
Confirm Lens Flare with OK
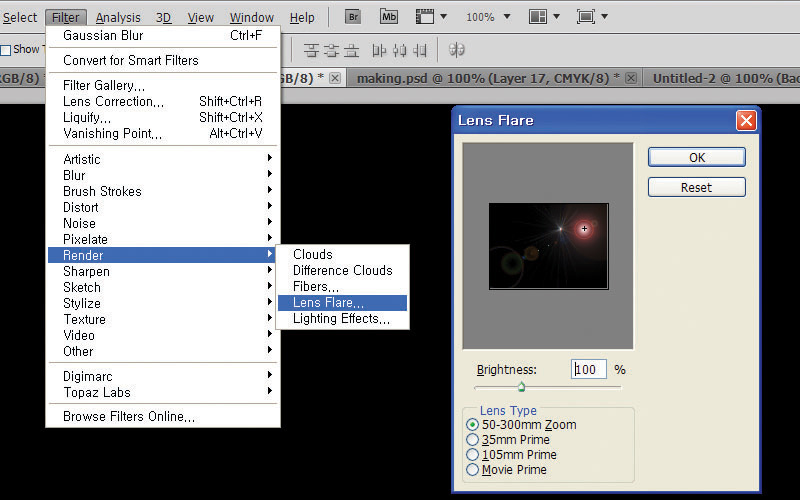pyautogui.click(x=697, y=158)
